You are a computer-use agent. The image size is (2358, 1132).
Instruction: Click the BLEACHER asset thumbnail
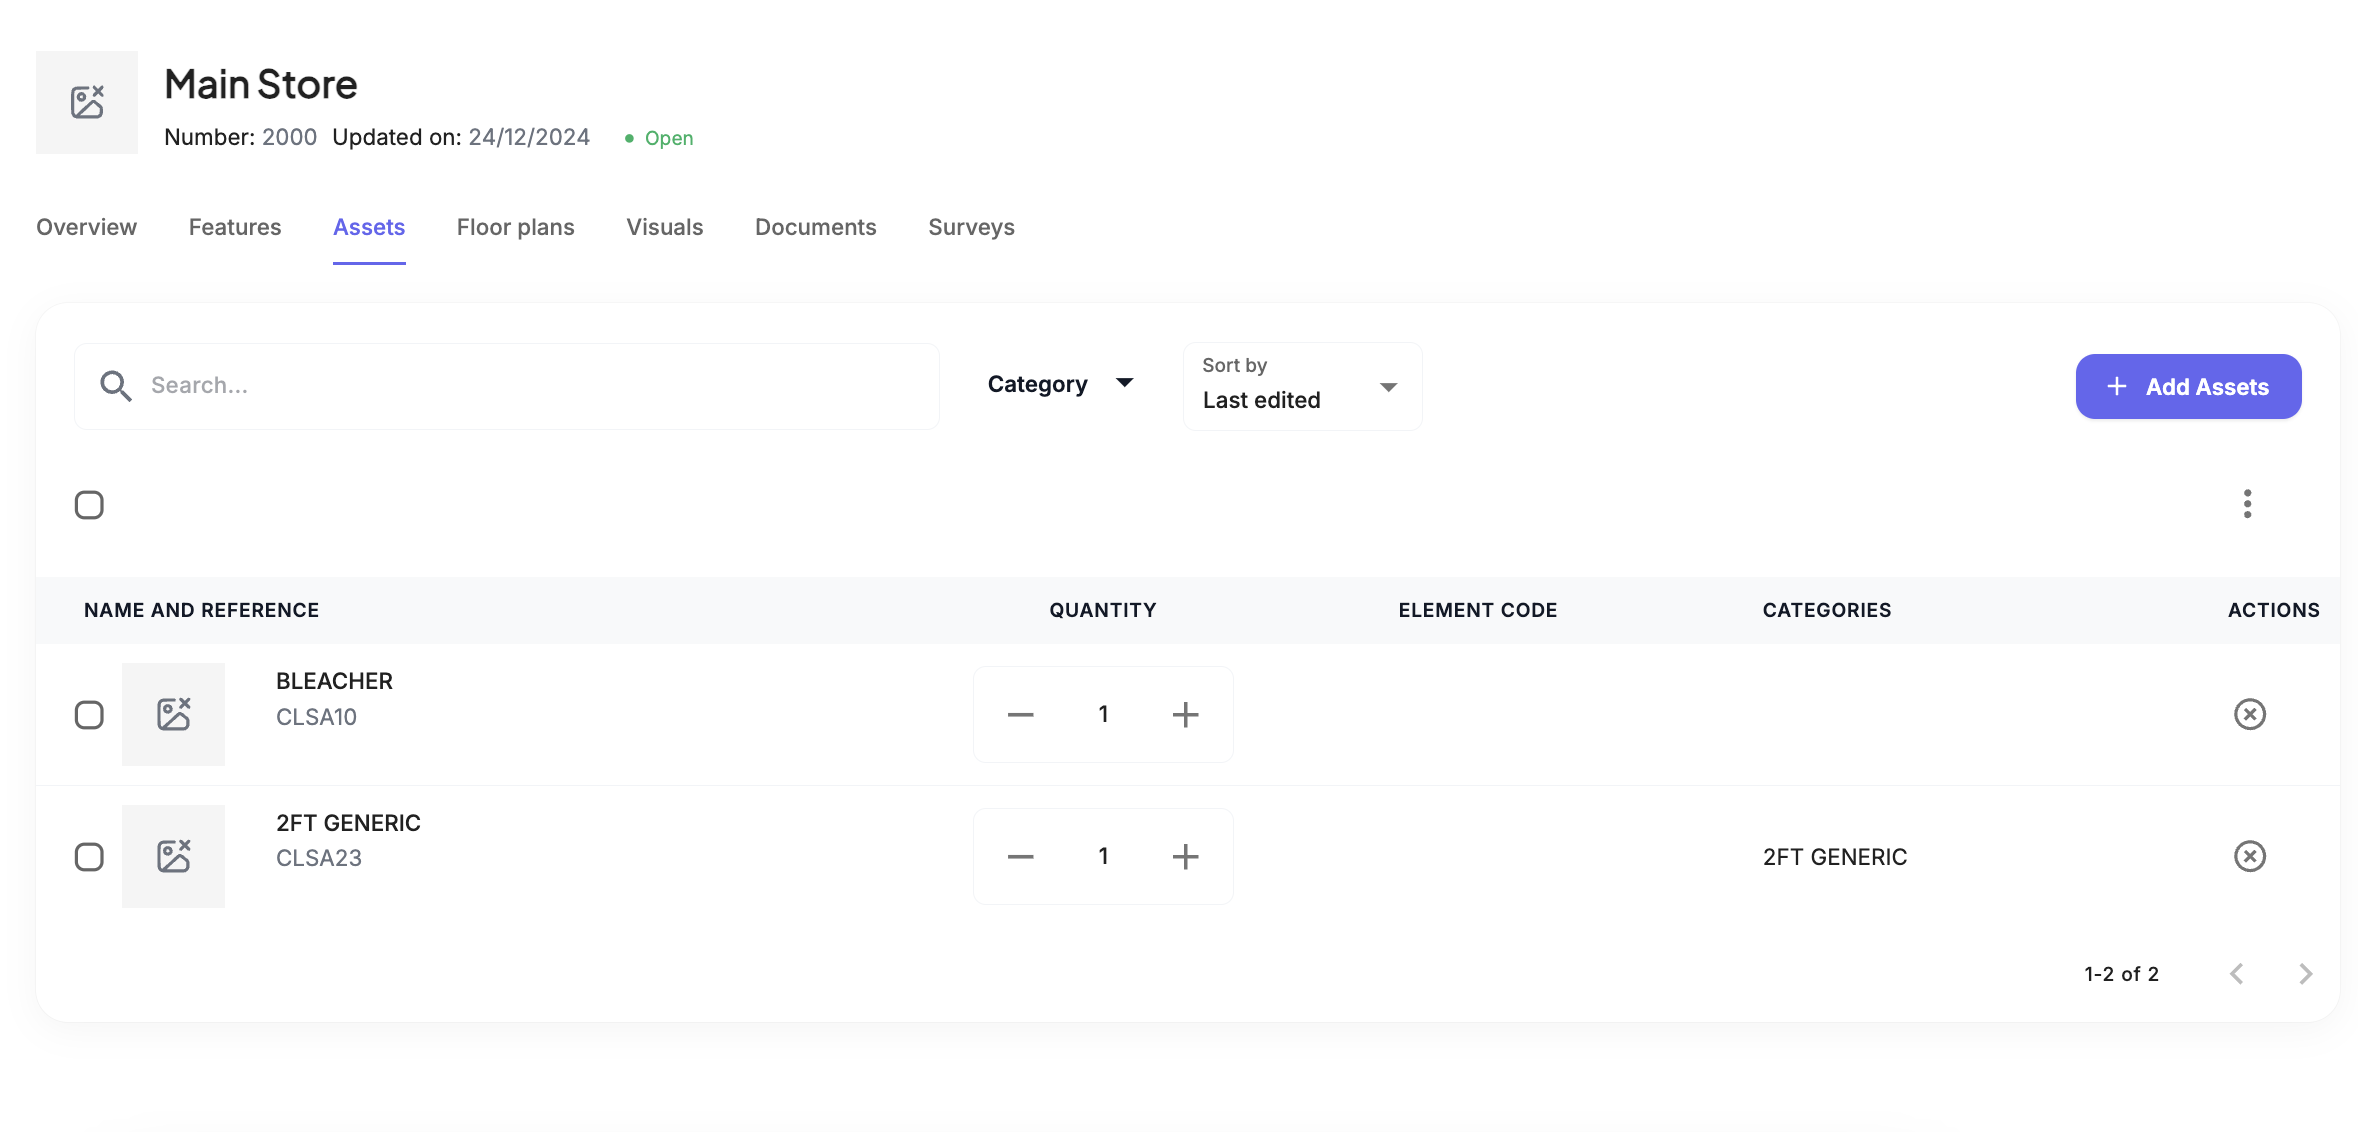173,714
